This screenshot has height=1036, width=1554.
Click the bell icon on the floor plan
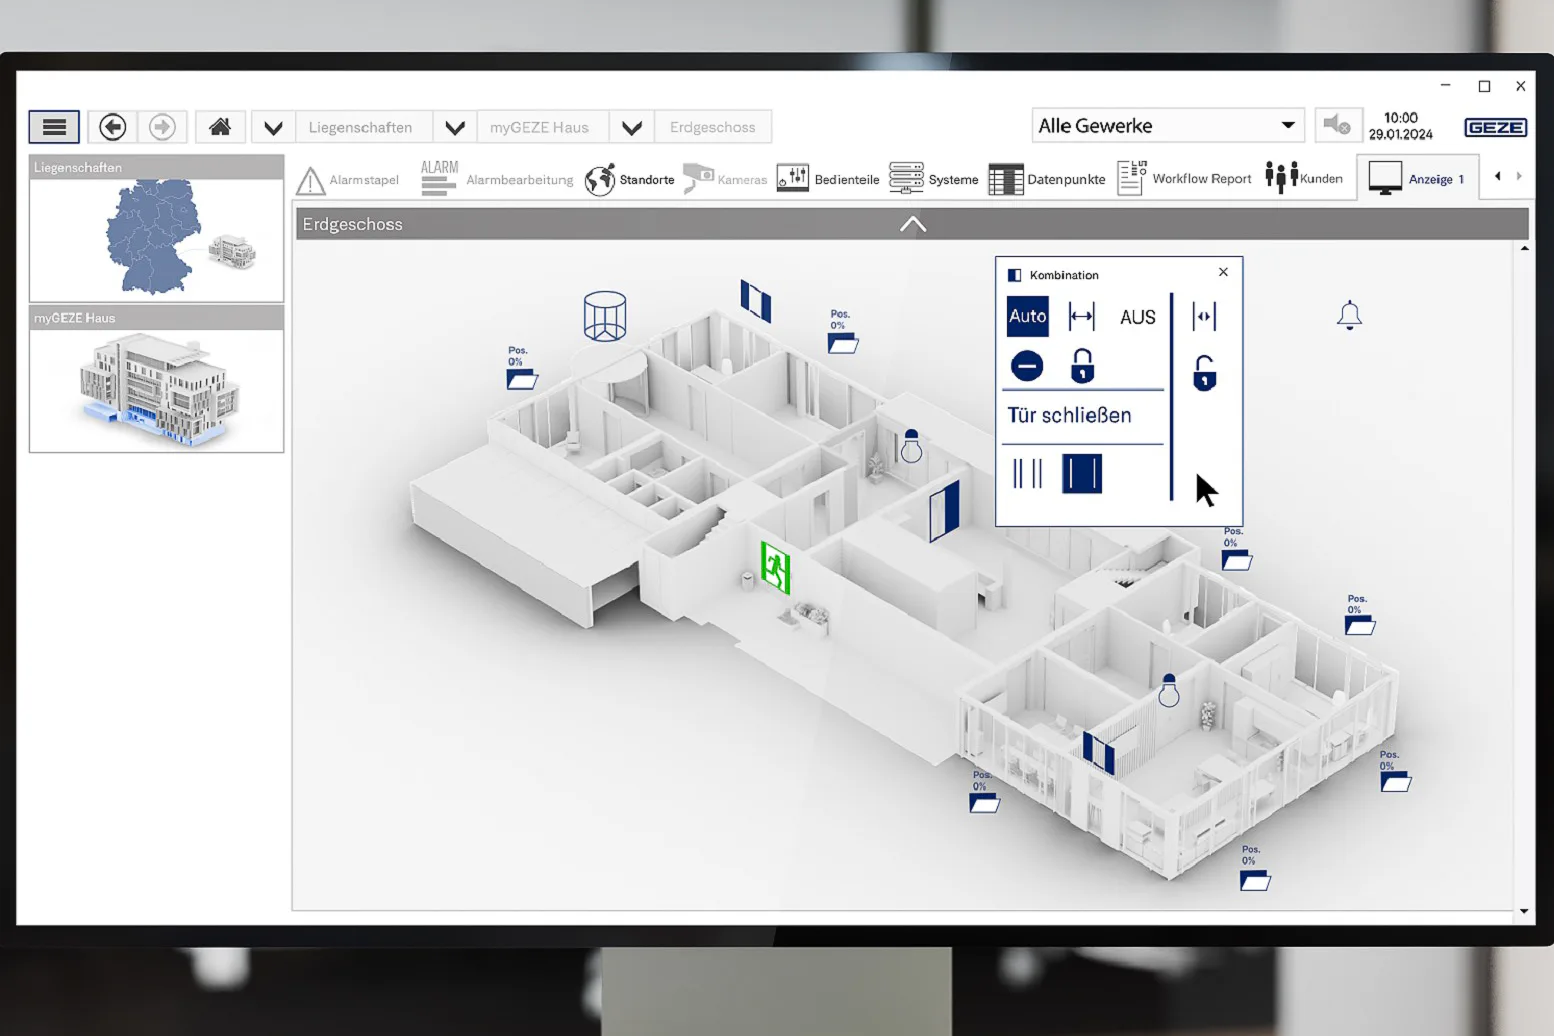click(x=1349, y=315)
